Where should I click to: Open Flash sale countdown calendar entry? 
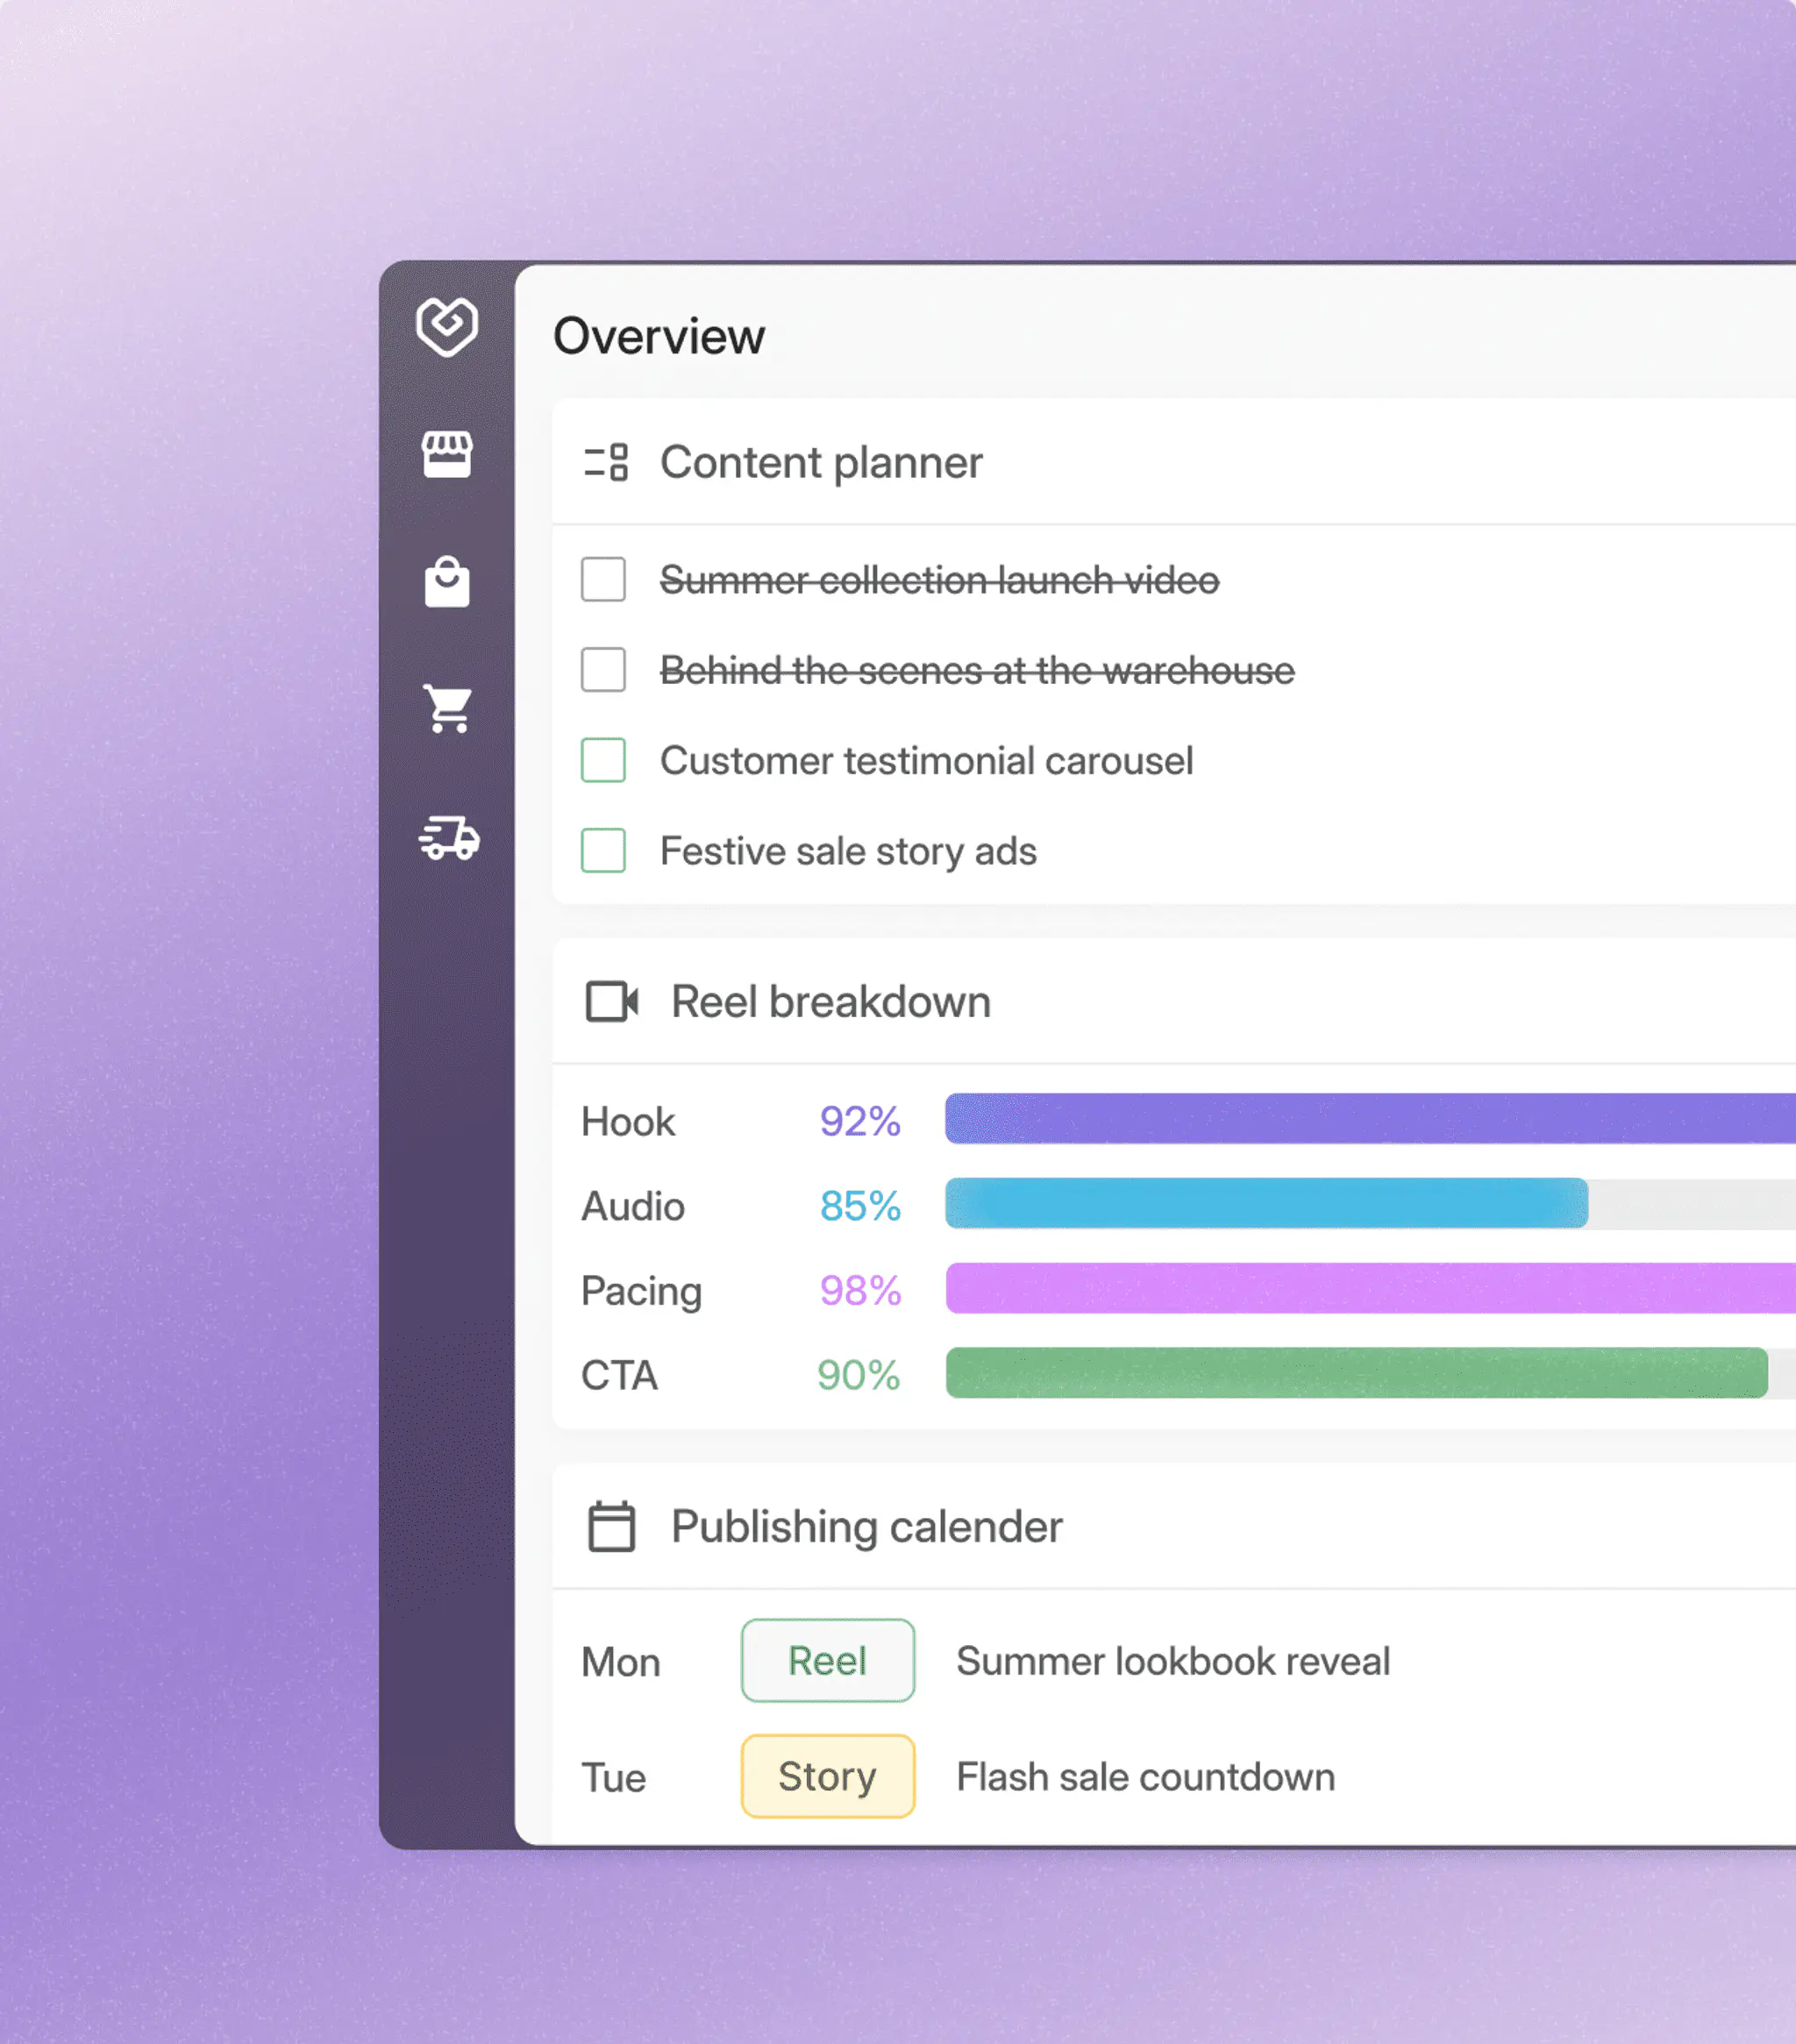click(1146, 1777)
